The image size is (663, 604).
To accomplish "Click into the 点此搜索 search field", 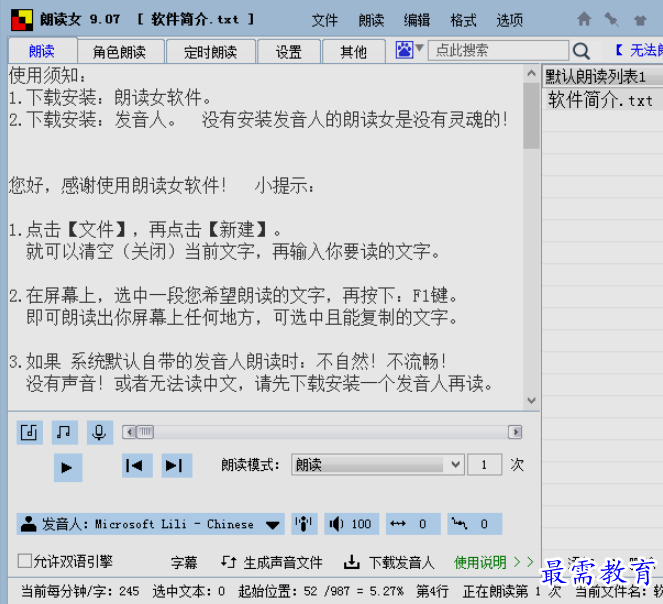I will pos(498,50).
